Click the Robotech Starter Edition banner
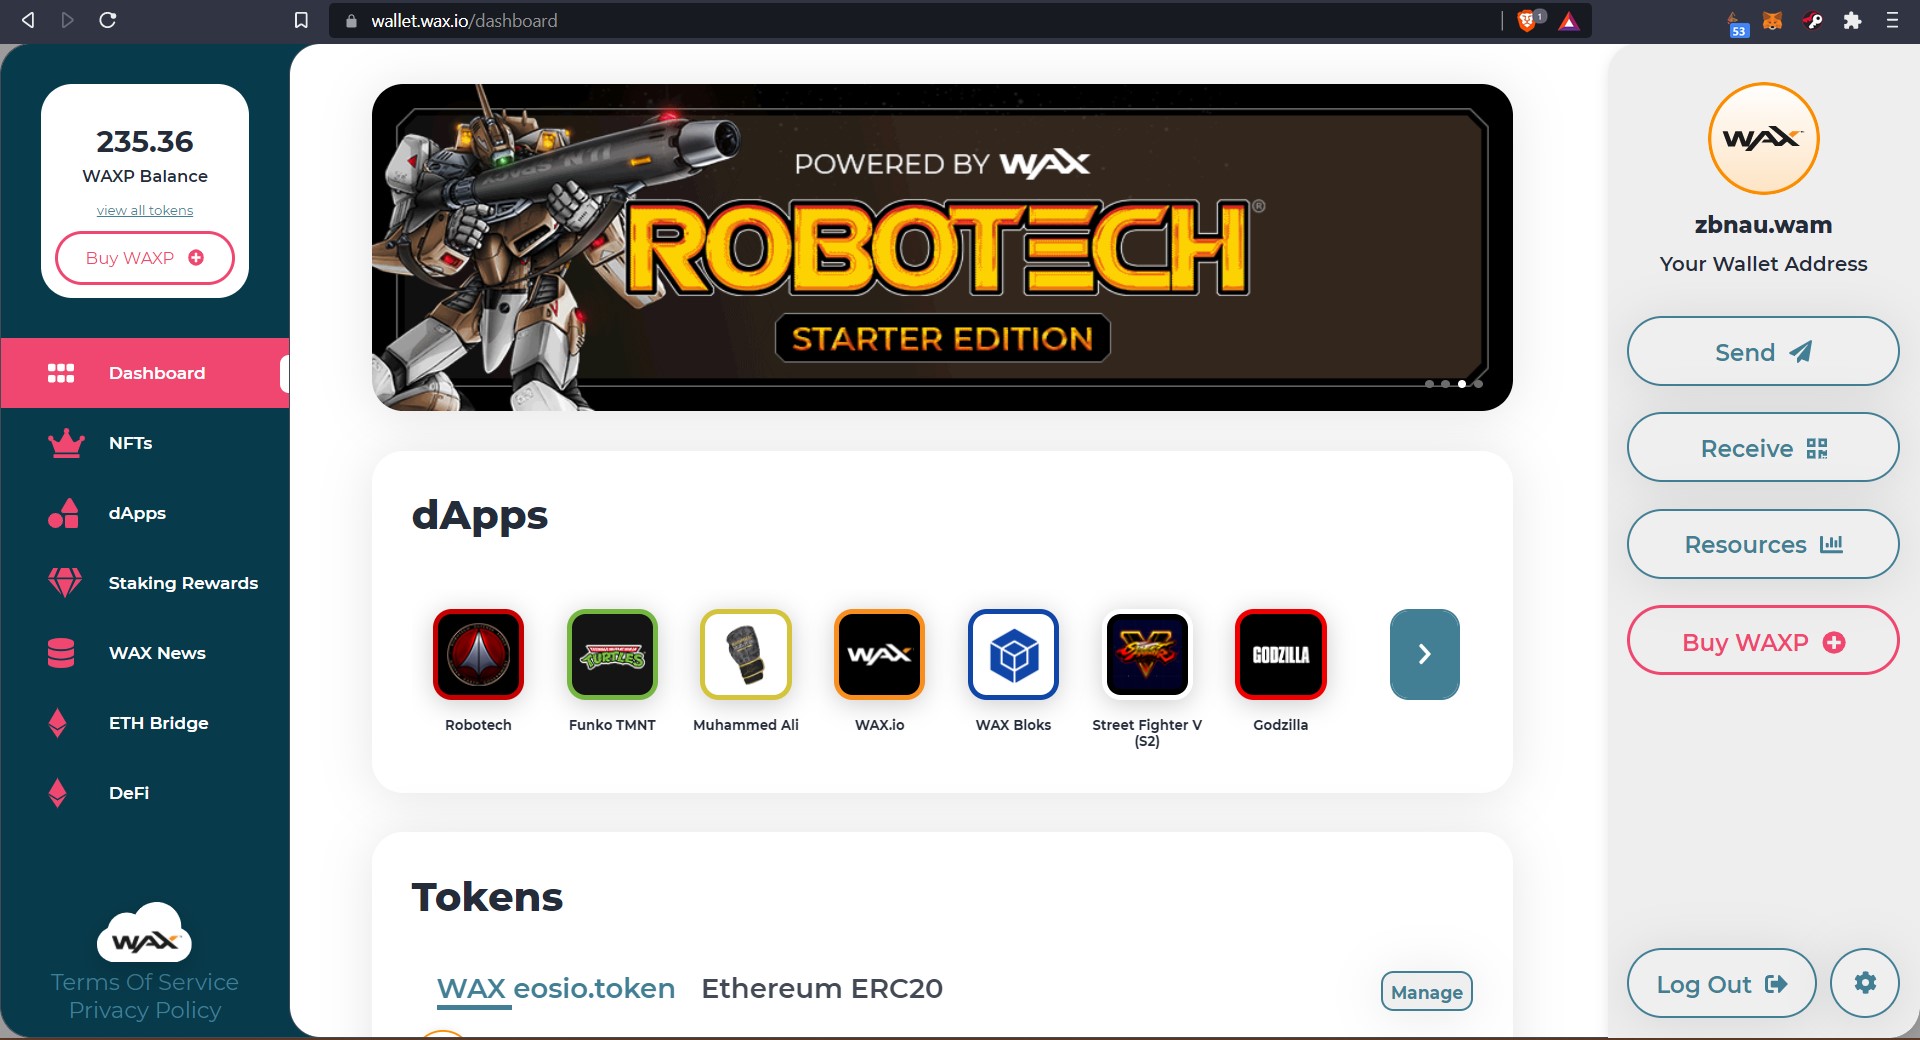The height and width of the screenshot is (1040, 1920). tap(942, 247)
